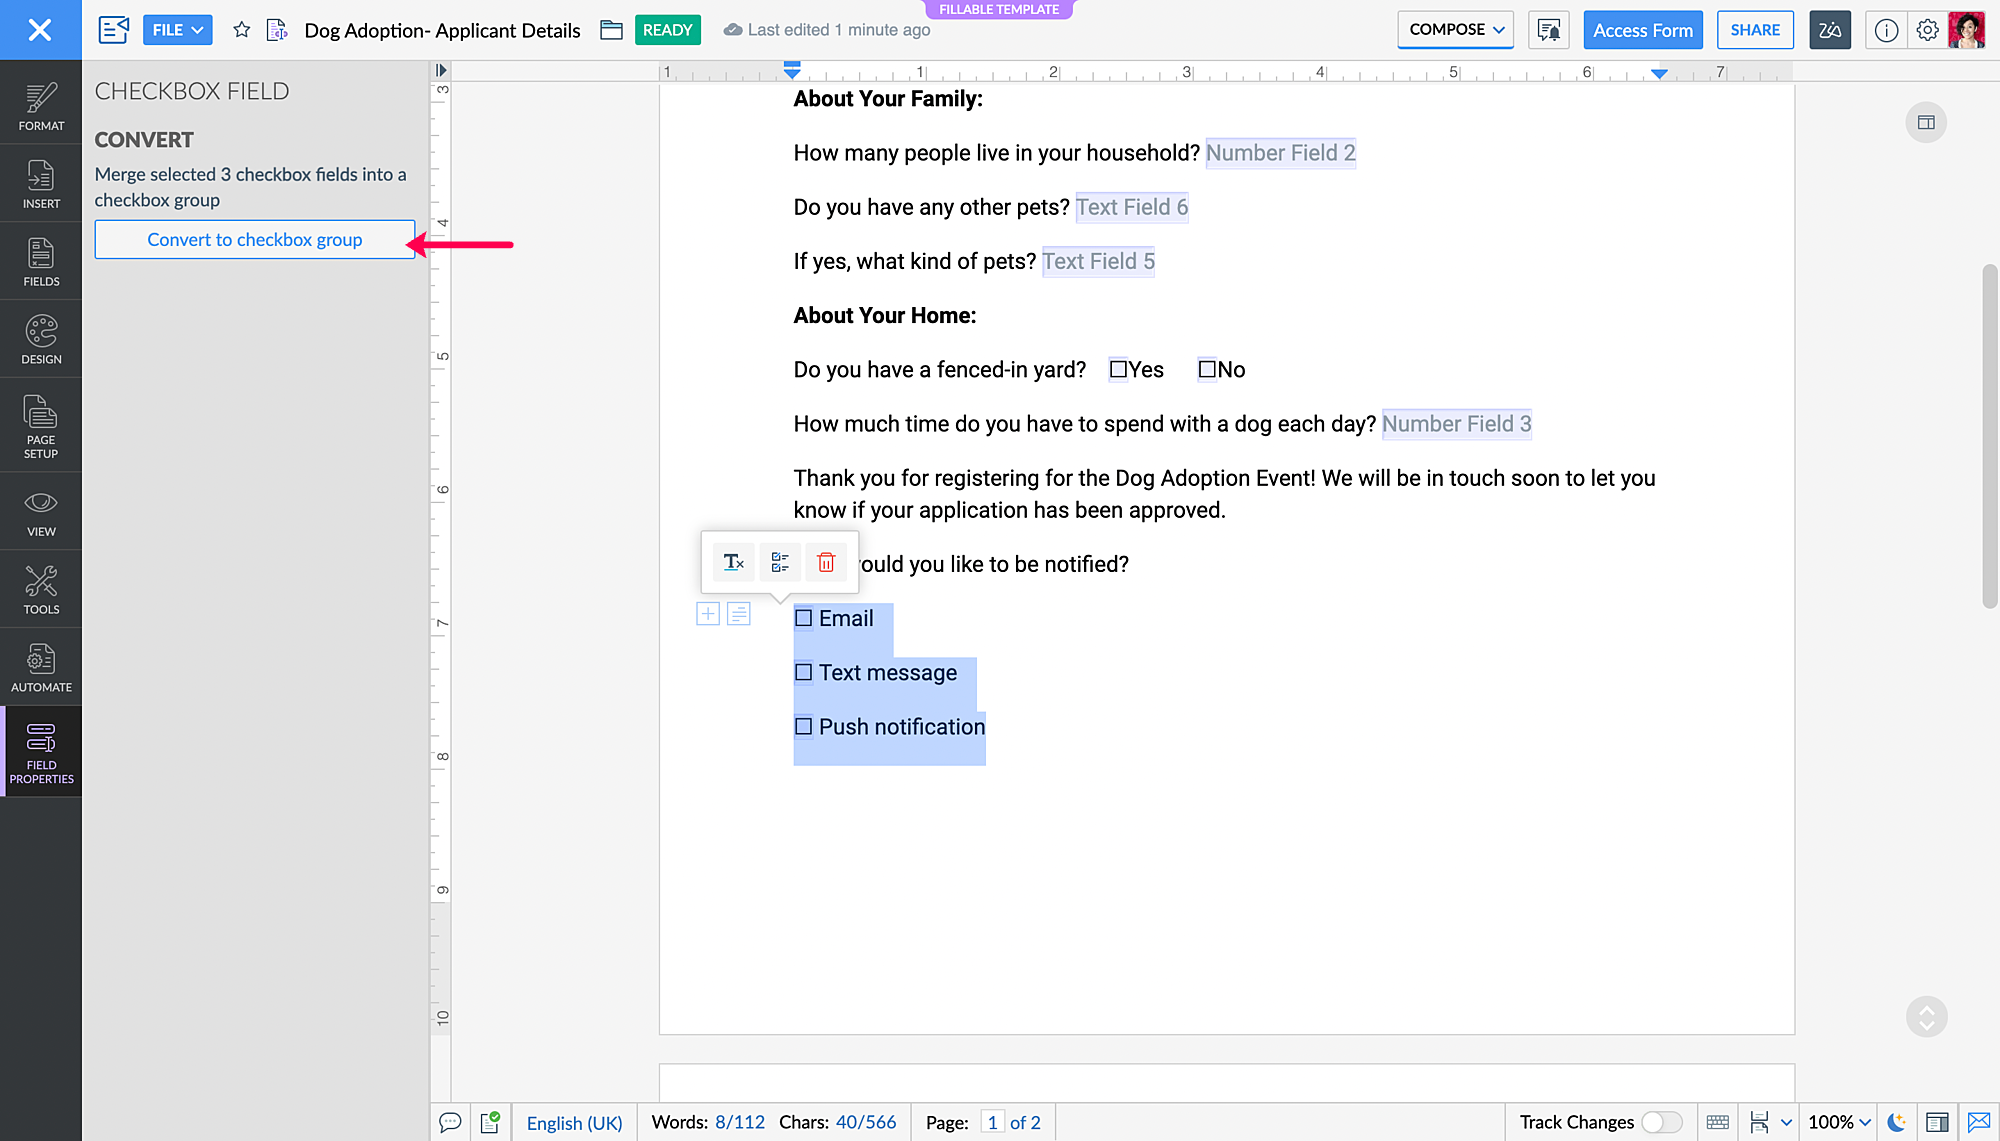Image resolution: width=2000 pixels, height=1141 pixels.
Task: Click the Access Form button
Action: pos(1643,30)
